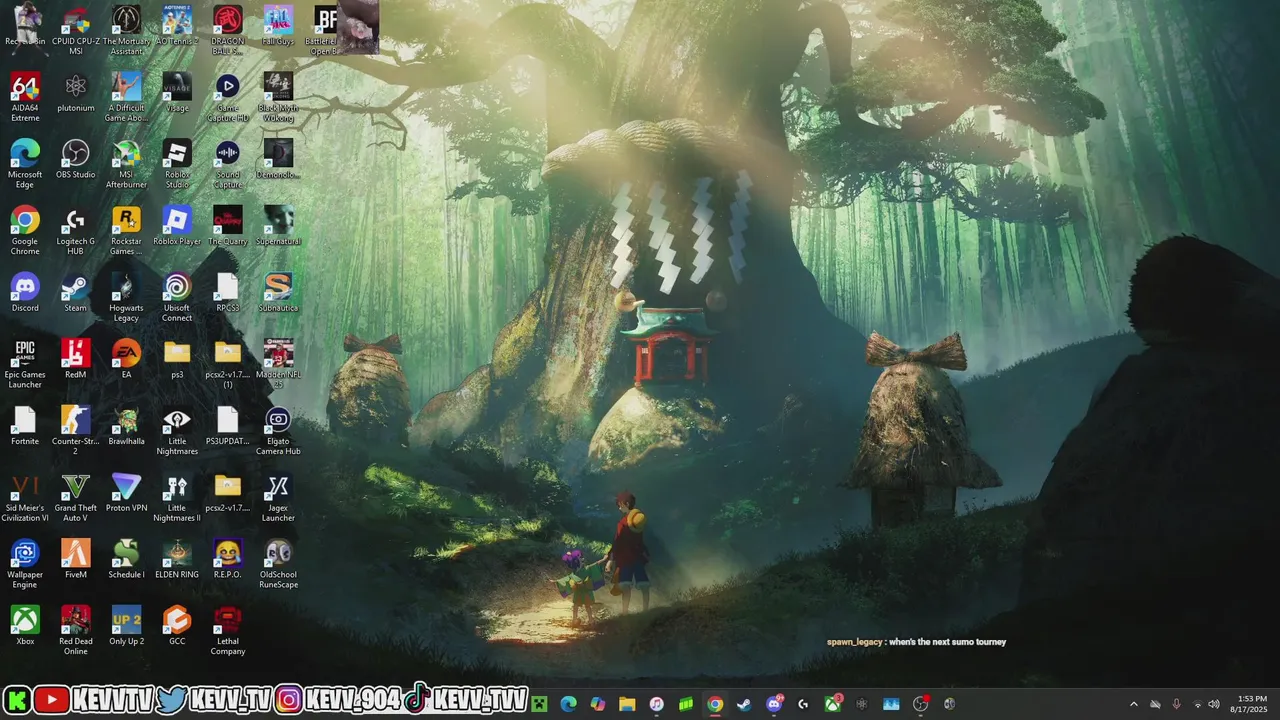
Task: Open Discord taskbar icon with notifications
Action: point(774,704)
